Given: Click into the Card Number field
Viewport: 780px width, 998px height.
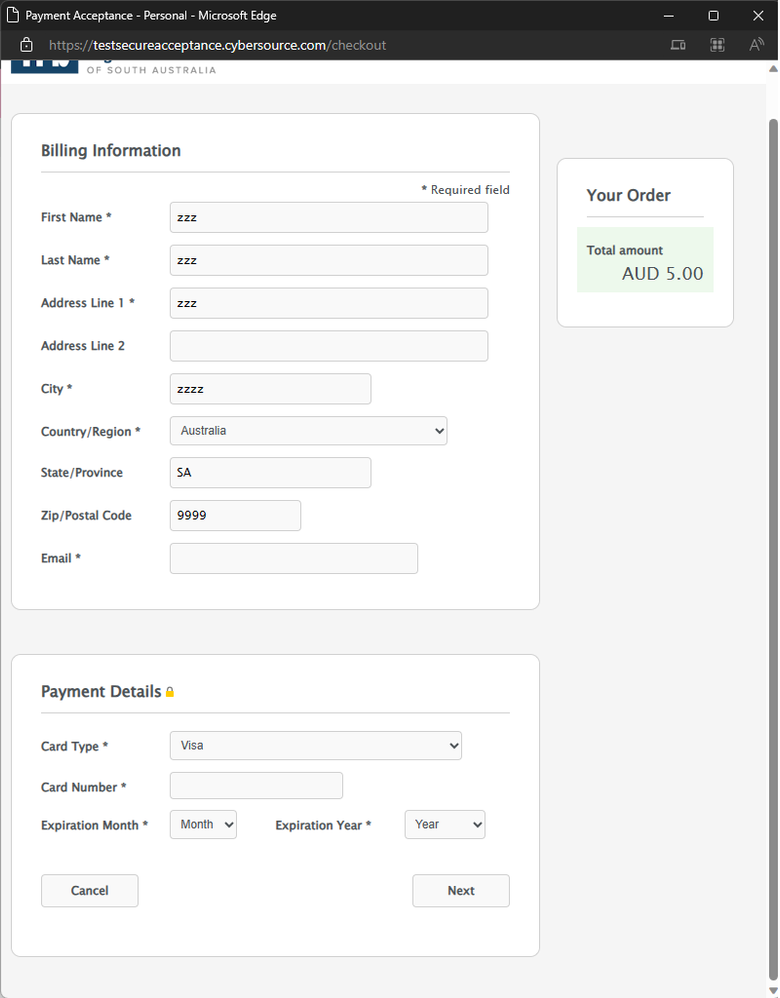Looking at the screenshot, I should pos(256,786).
